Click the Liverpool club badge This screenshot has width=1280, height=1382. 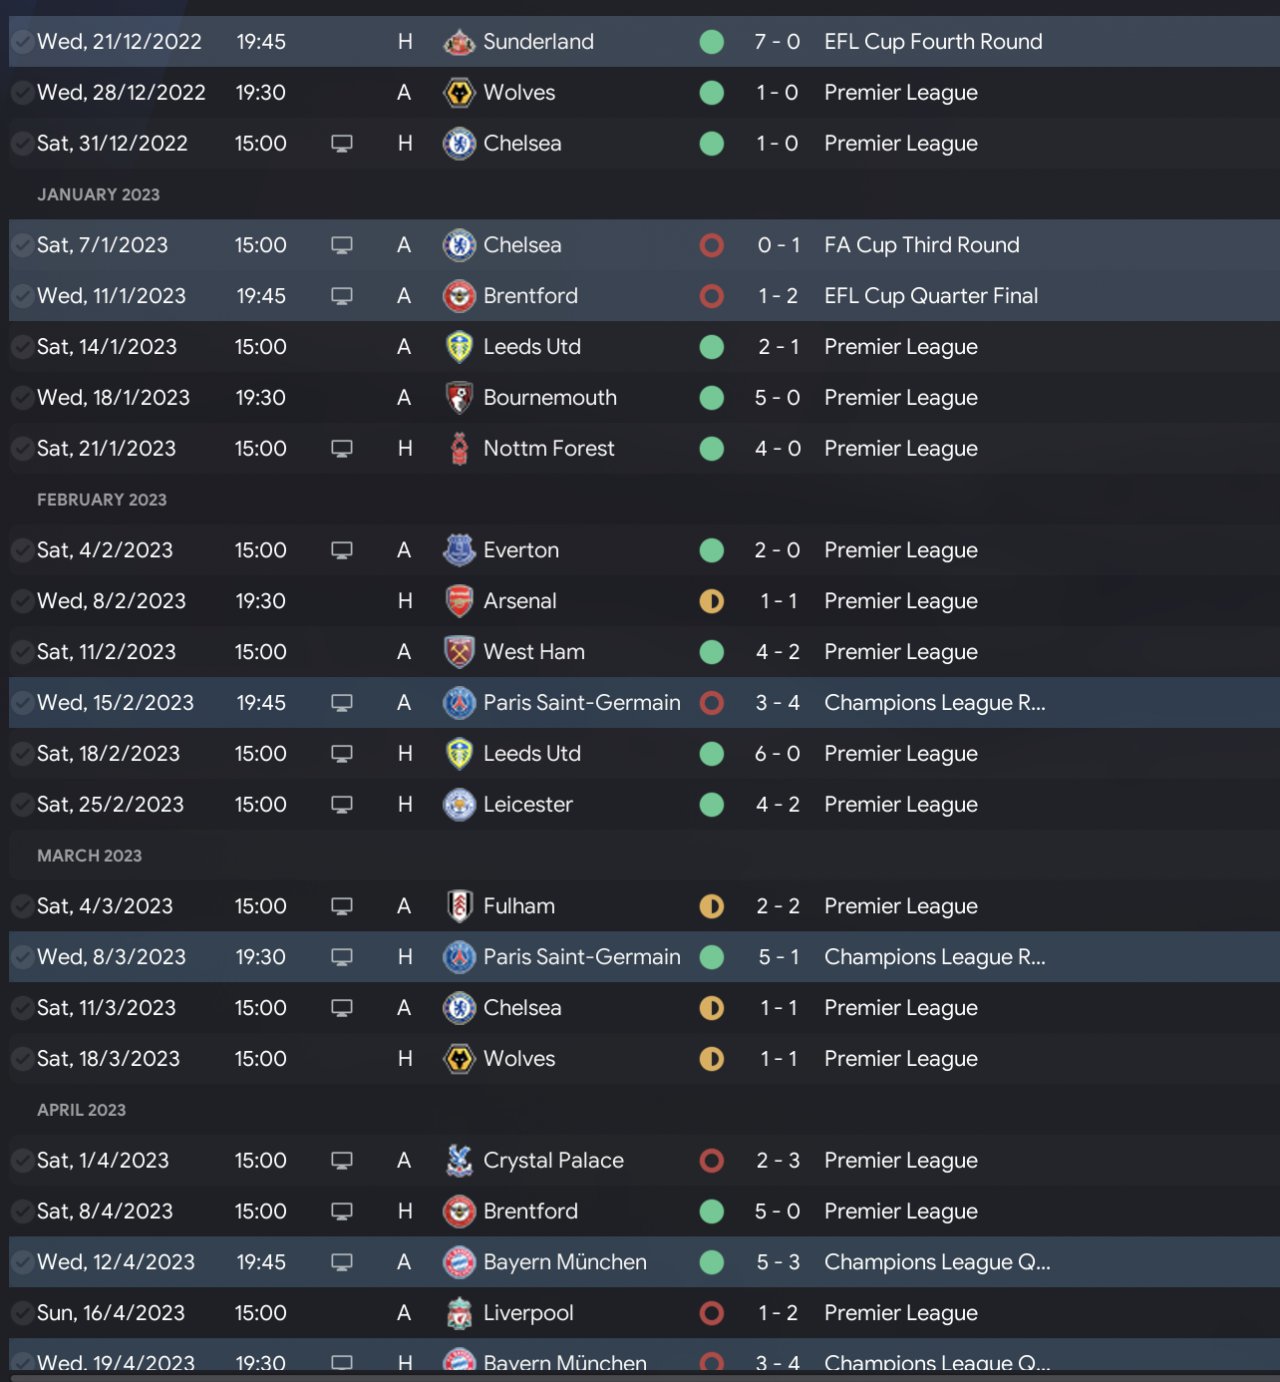tap(459, 1313)
